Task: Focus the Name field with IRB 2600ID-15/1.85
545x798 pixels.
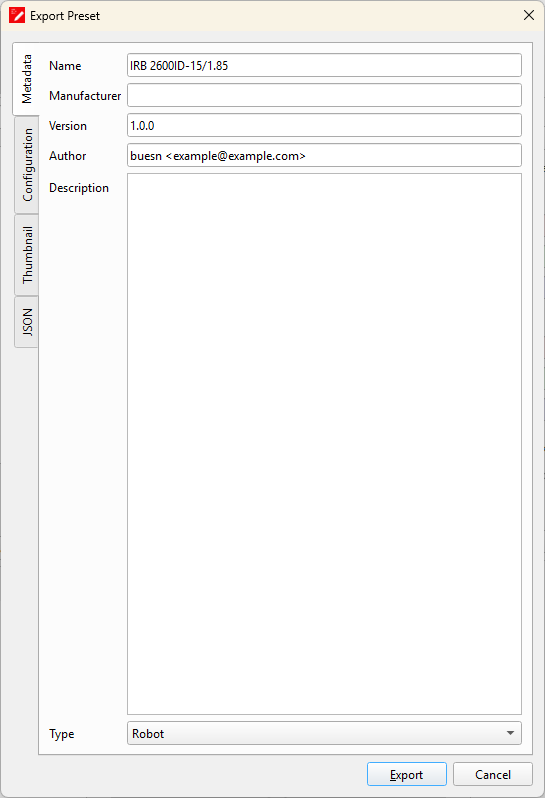Action: click(x=324, y=66)
